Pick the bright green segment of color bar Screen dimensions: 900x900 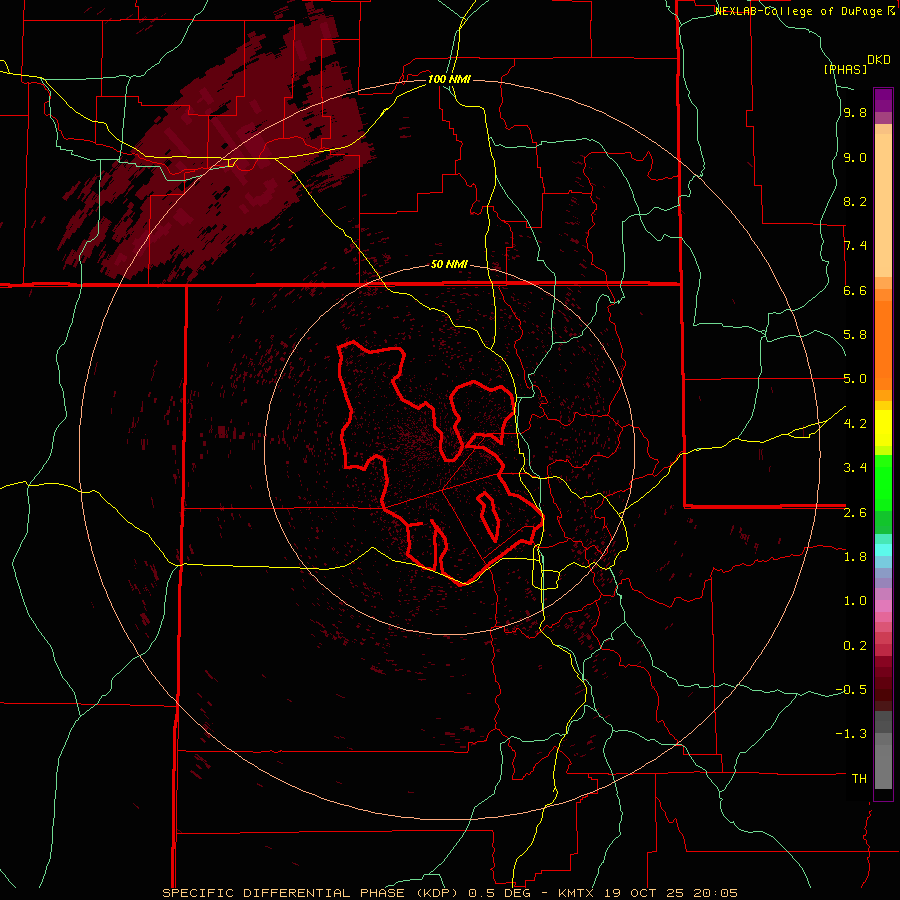click(883, 483)
